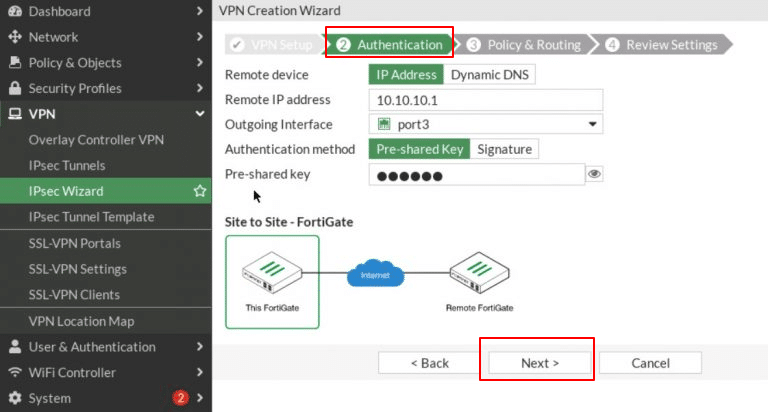Screen dimensions: 768x412
Task: Expand the WiFi Controller chevron
Action: (x=199, y=372)
